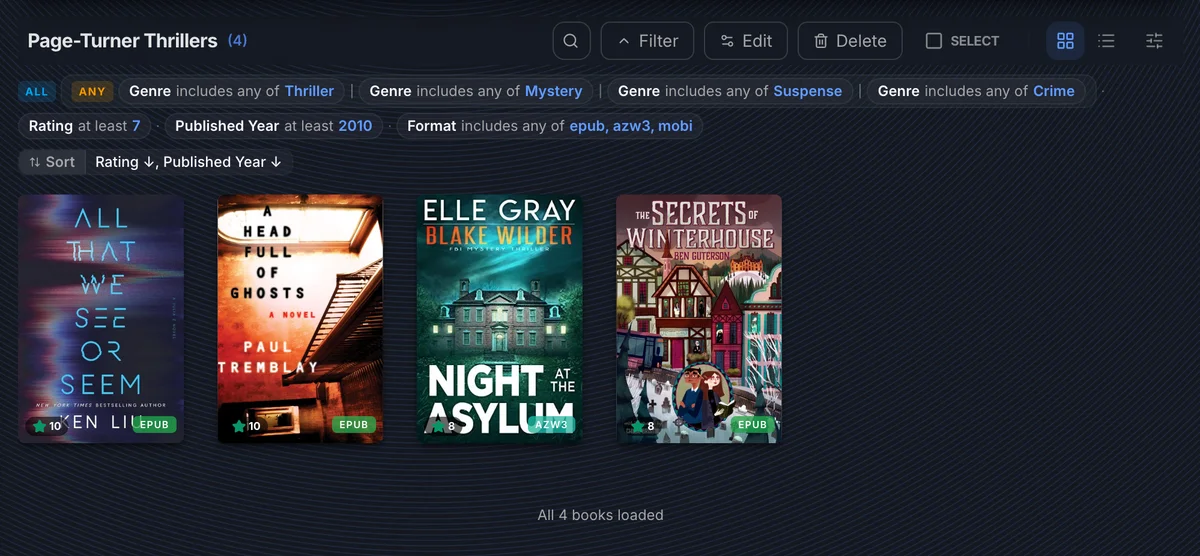Click star rating 8 on Secrets of Winterhouse
This screenshot has width=1200, height=556.
(x=643, y=426)
